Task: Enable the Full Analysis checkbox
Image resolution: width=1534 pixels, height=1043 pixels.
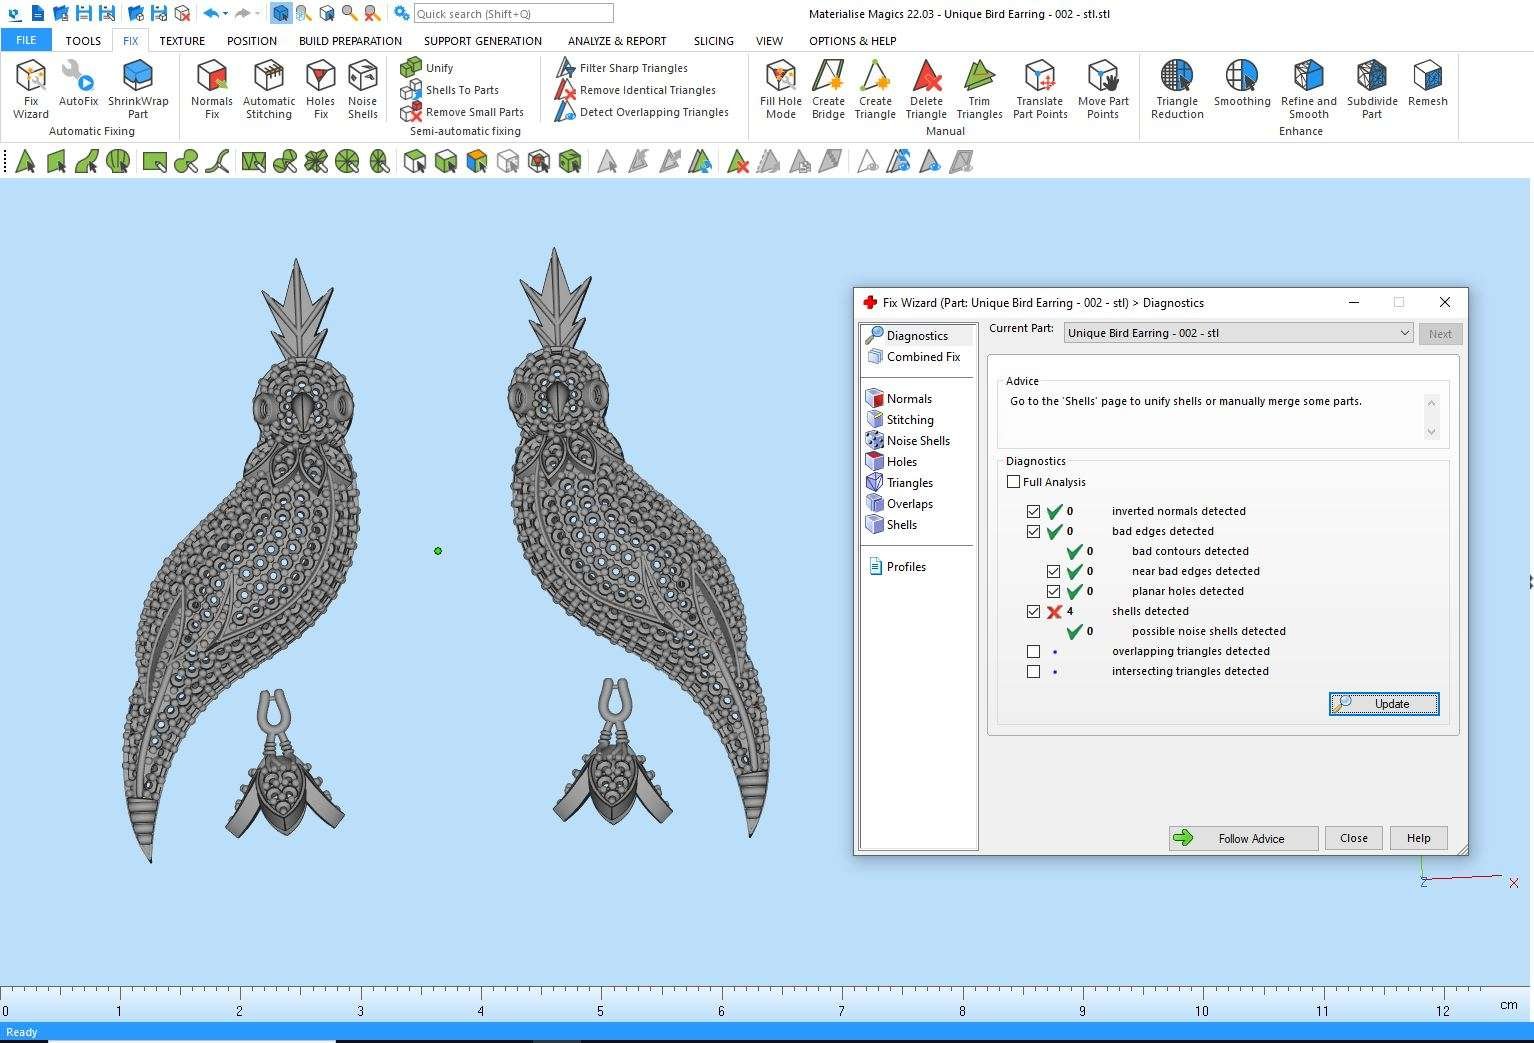Action: (1014, 482)
